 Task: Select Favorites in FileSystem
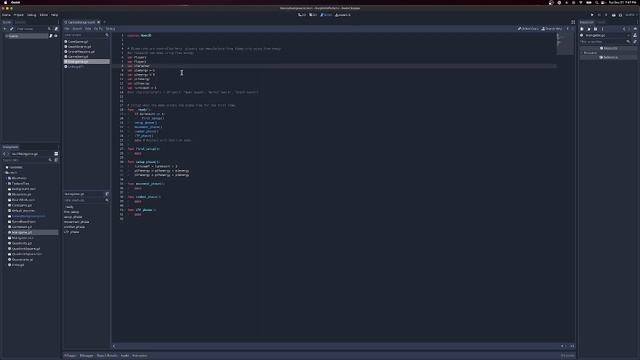click(x=16, y=167)
